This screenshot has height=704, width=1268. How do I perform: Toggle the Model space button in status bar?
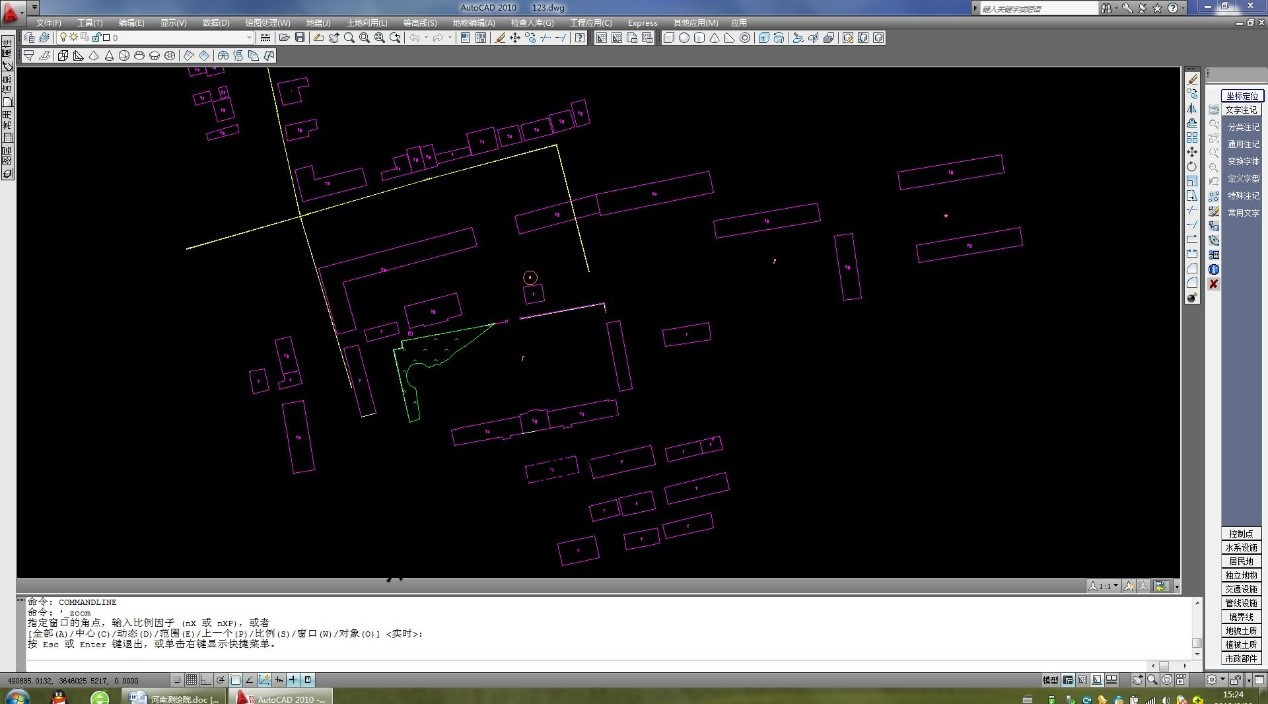1050,680
